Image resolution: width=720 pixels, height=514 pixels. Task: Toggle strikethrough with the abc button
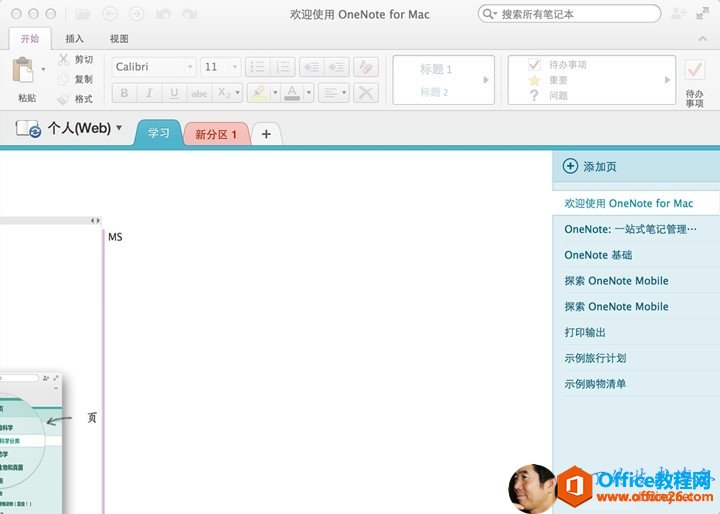pyautogui.click(x=199, y=93)
